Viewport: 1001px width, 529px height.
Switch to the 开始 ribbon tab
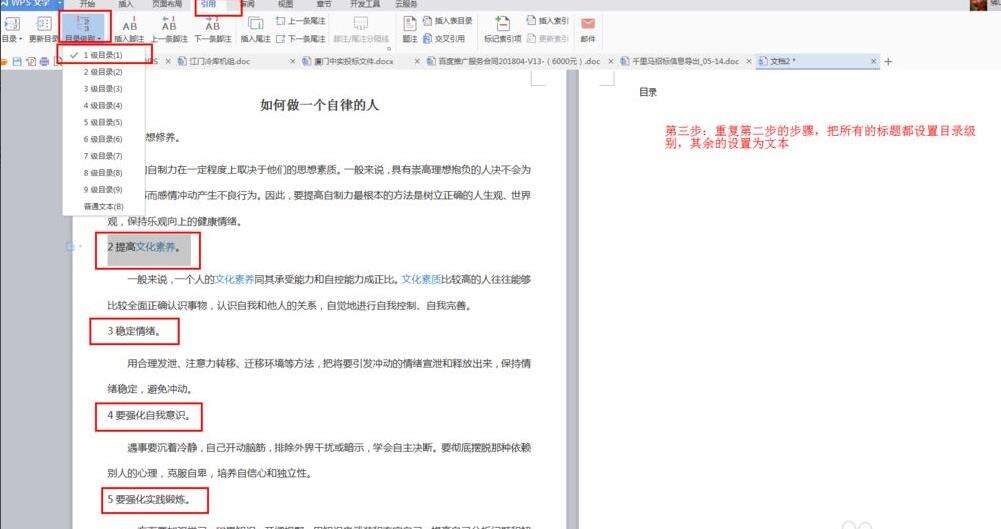pos(87,4)
